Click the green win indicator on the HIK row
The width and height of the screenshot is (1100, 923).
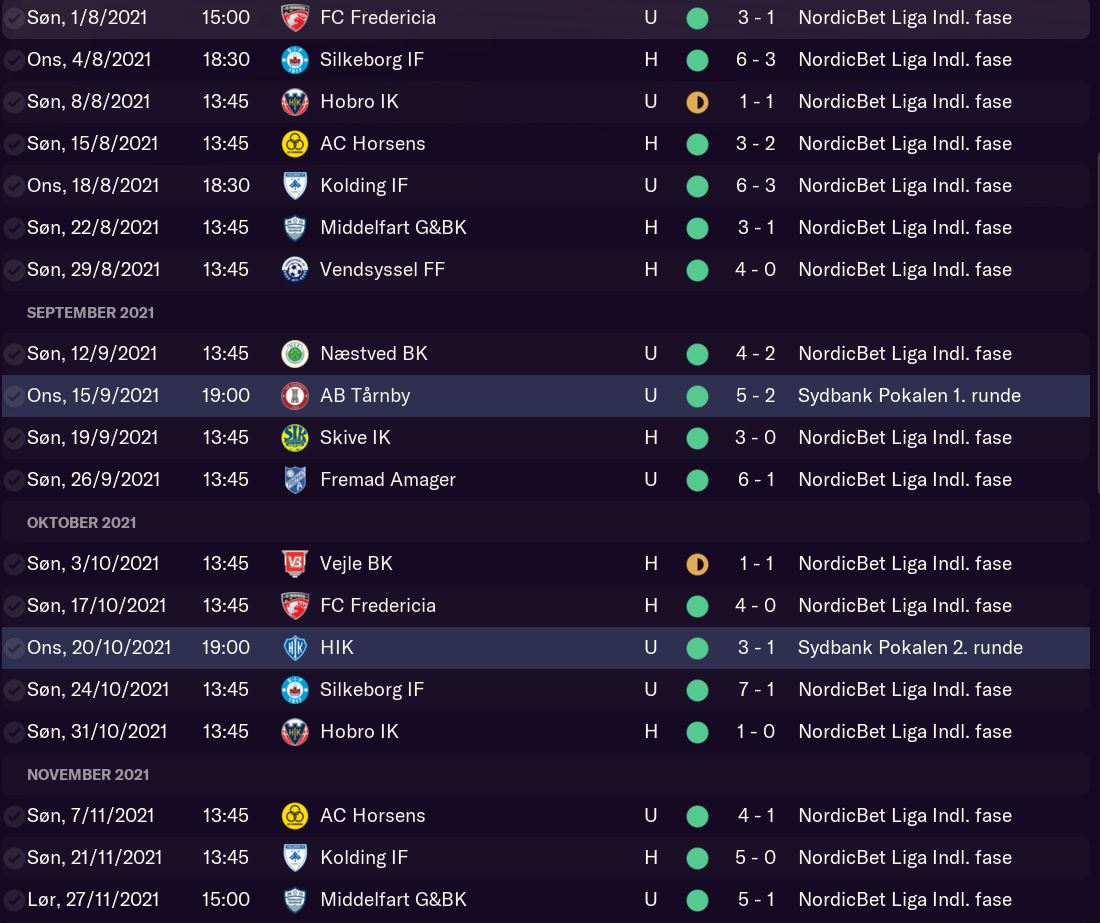(697, 648)
